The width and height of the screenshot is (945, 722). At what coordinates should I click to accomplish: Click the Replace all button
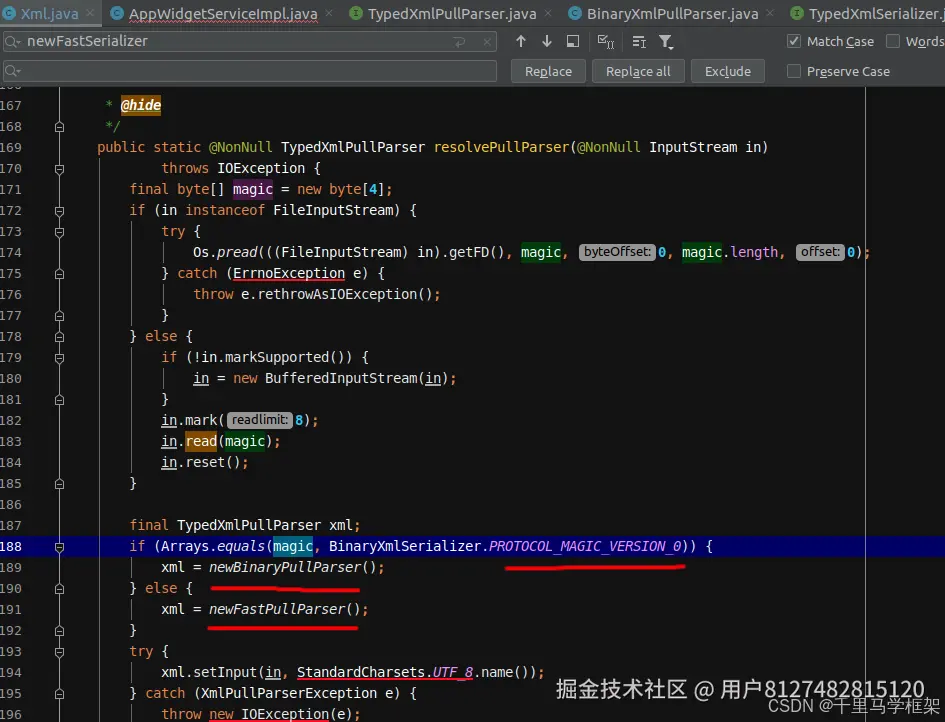click(638, 71)
